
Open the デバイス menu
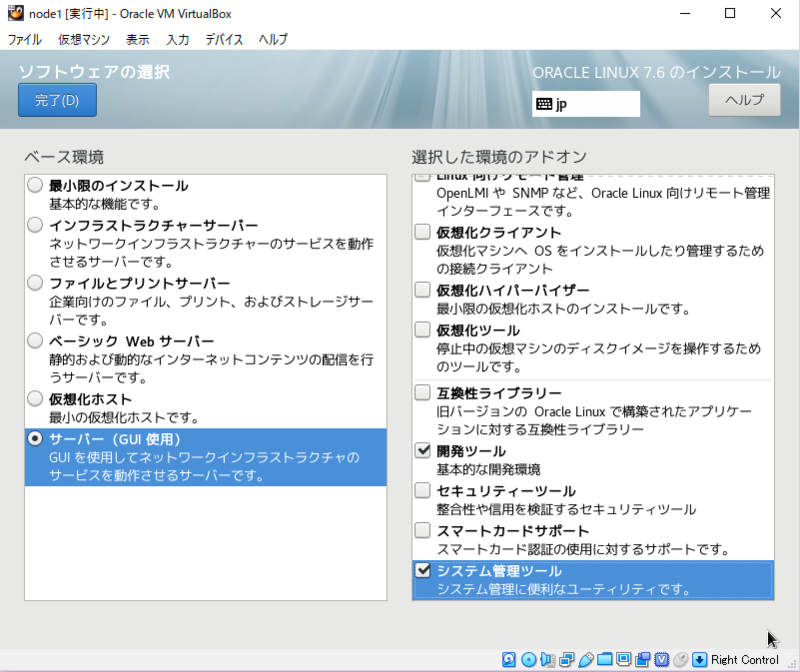click(x=224, y=39)
